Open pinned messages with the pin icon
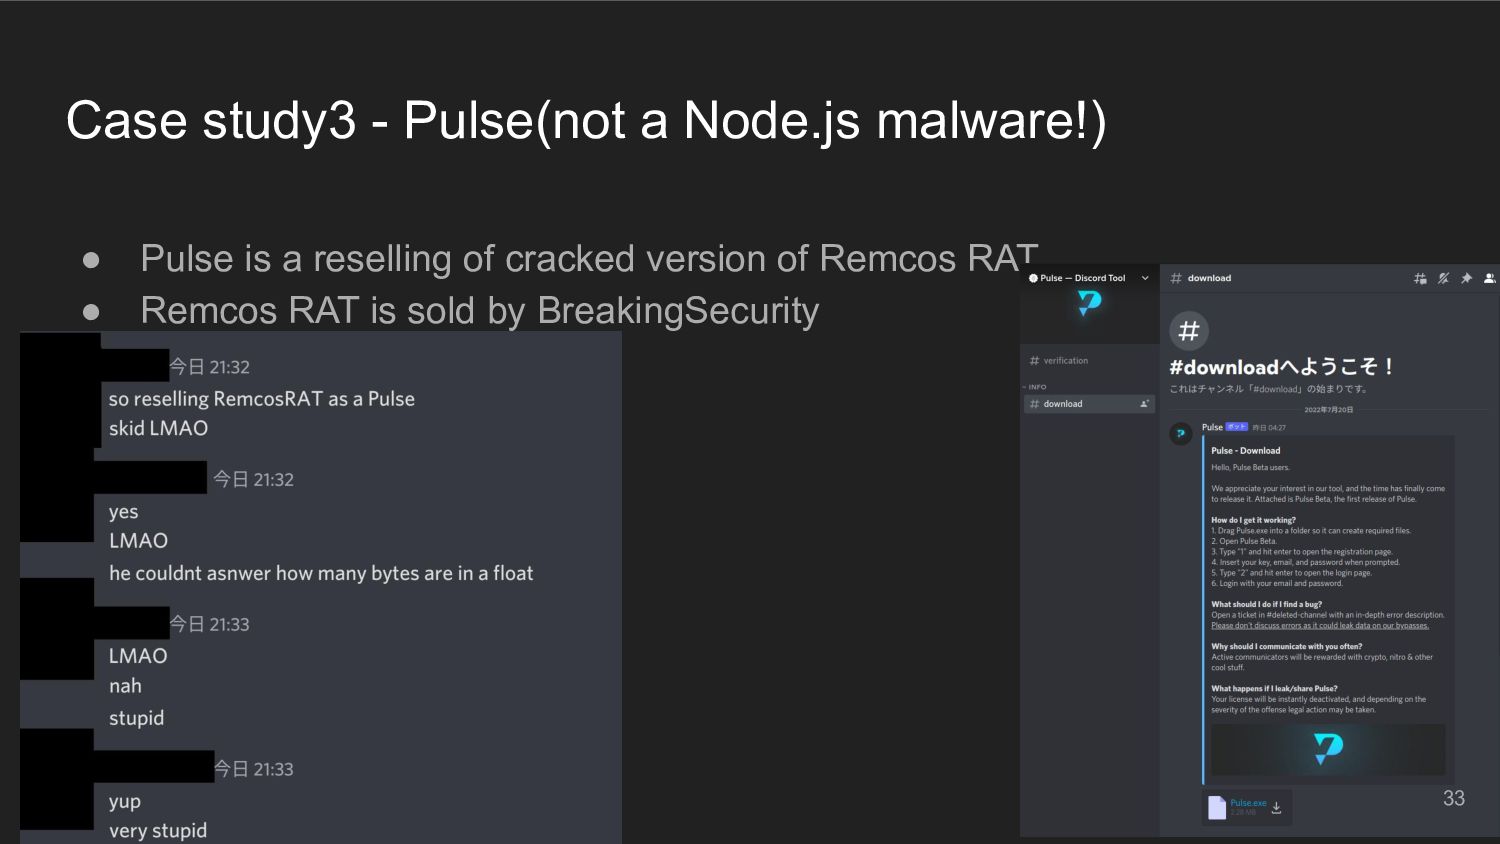This screenshot has width=1500, height=844. coord(1466,278)
